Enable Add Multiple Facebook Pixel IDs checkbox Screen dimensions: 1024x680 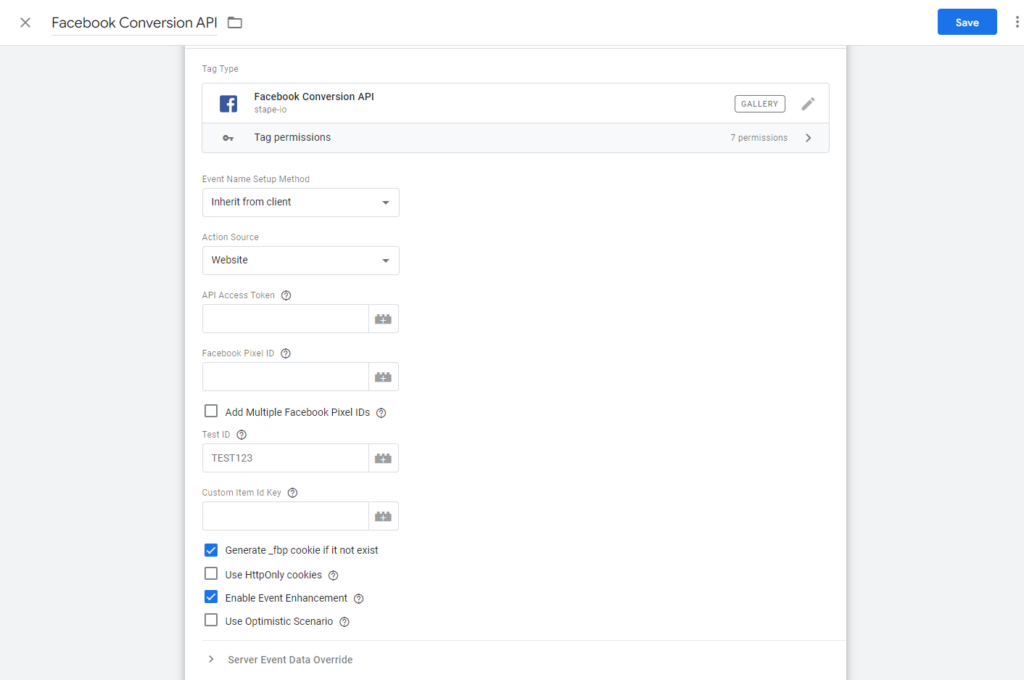211,411
